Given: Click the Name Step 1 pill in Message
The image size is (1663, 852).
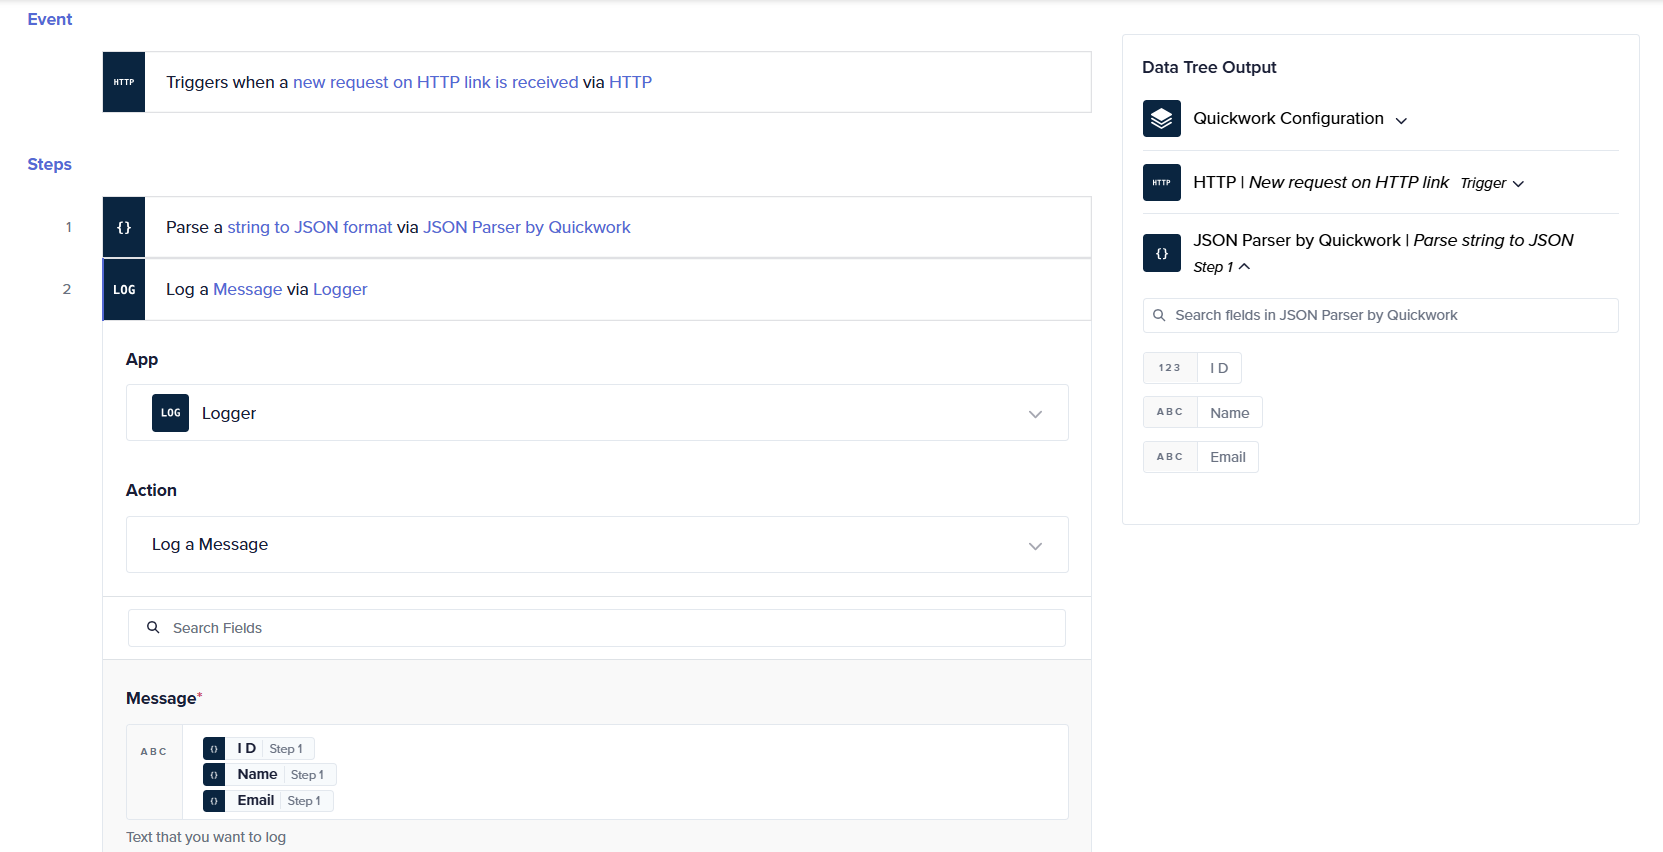Looking at the screenshot, I should 270,775.
